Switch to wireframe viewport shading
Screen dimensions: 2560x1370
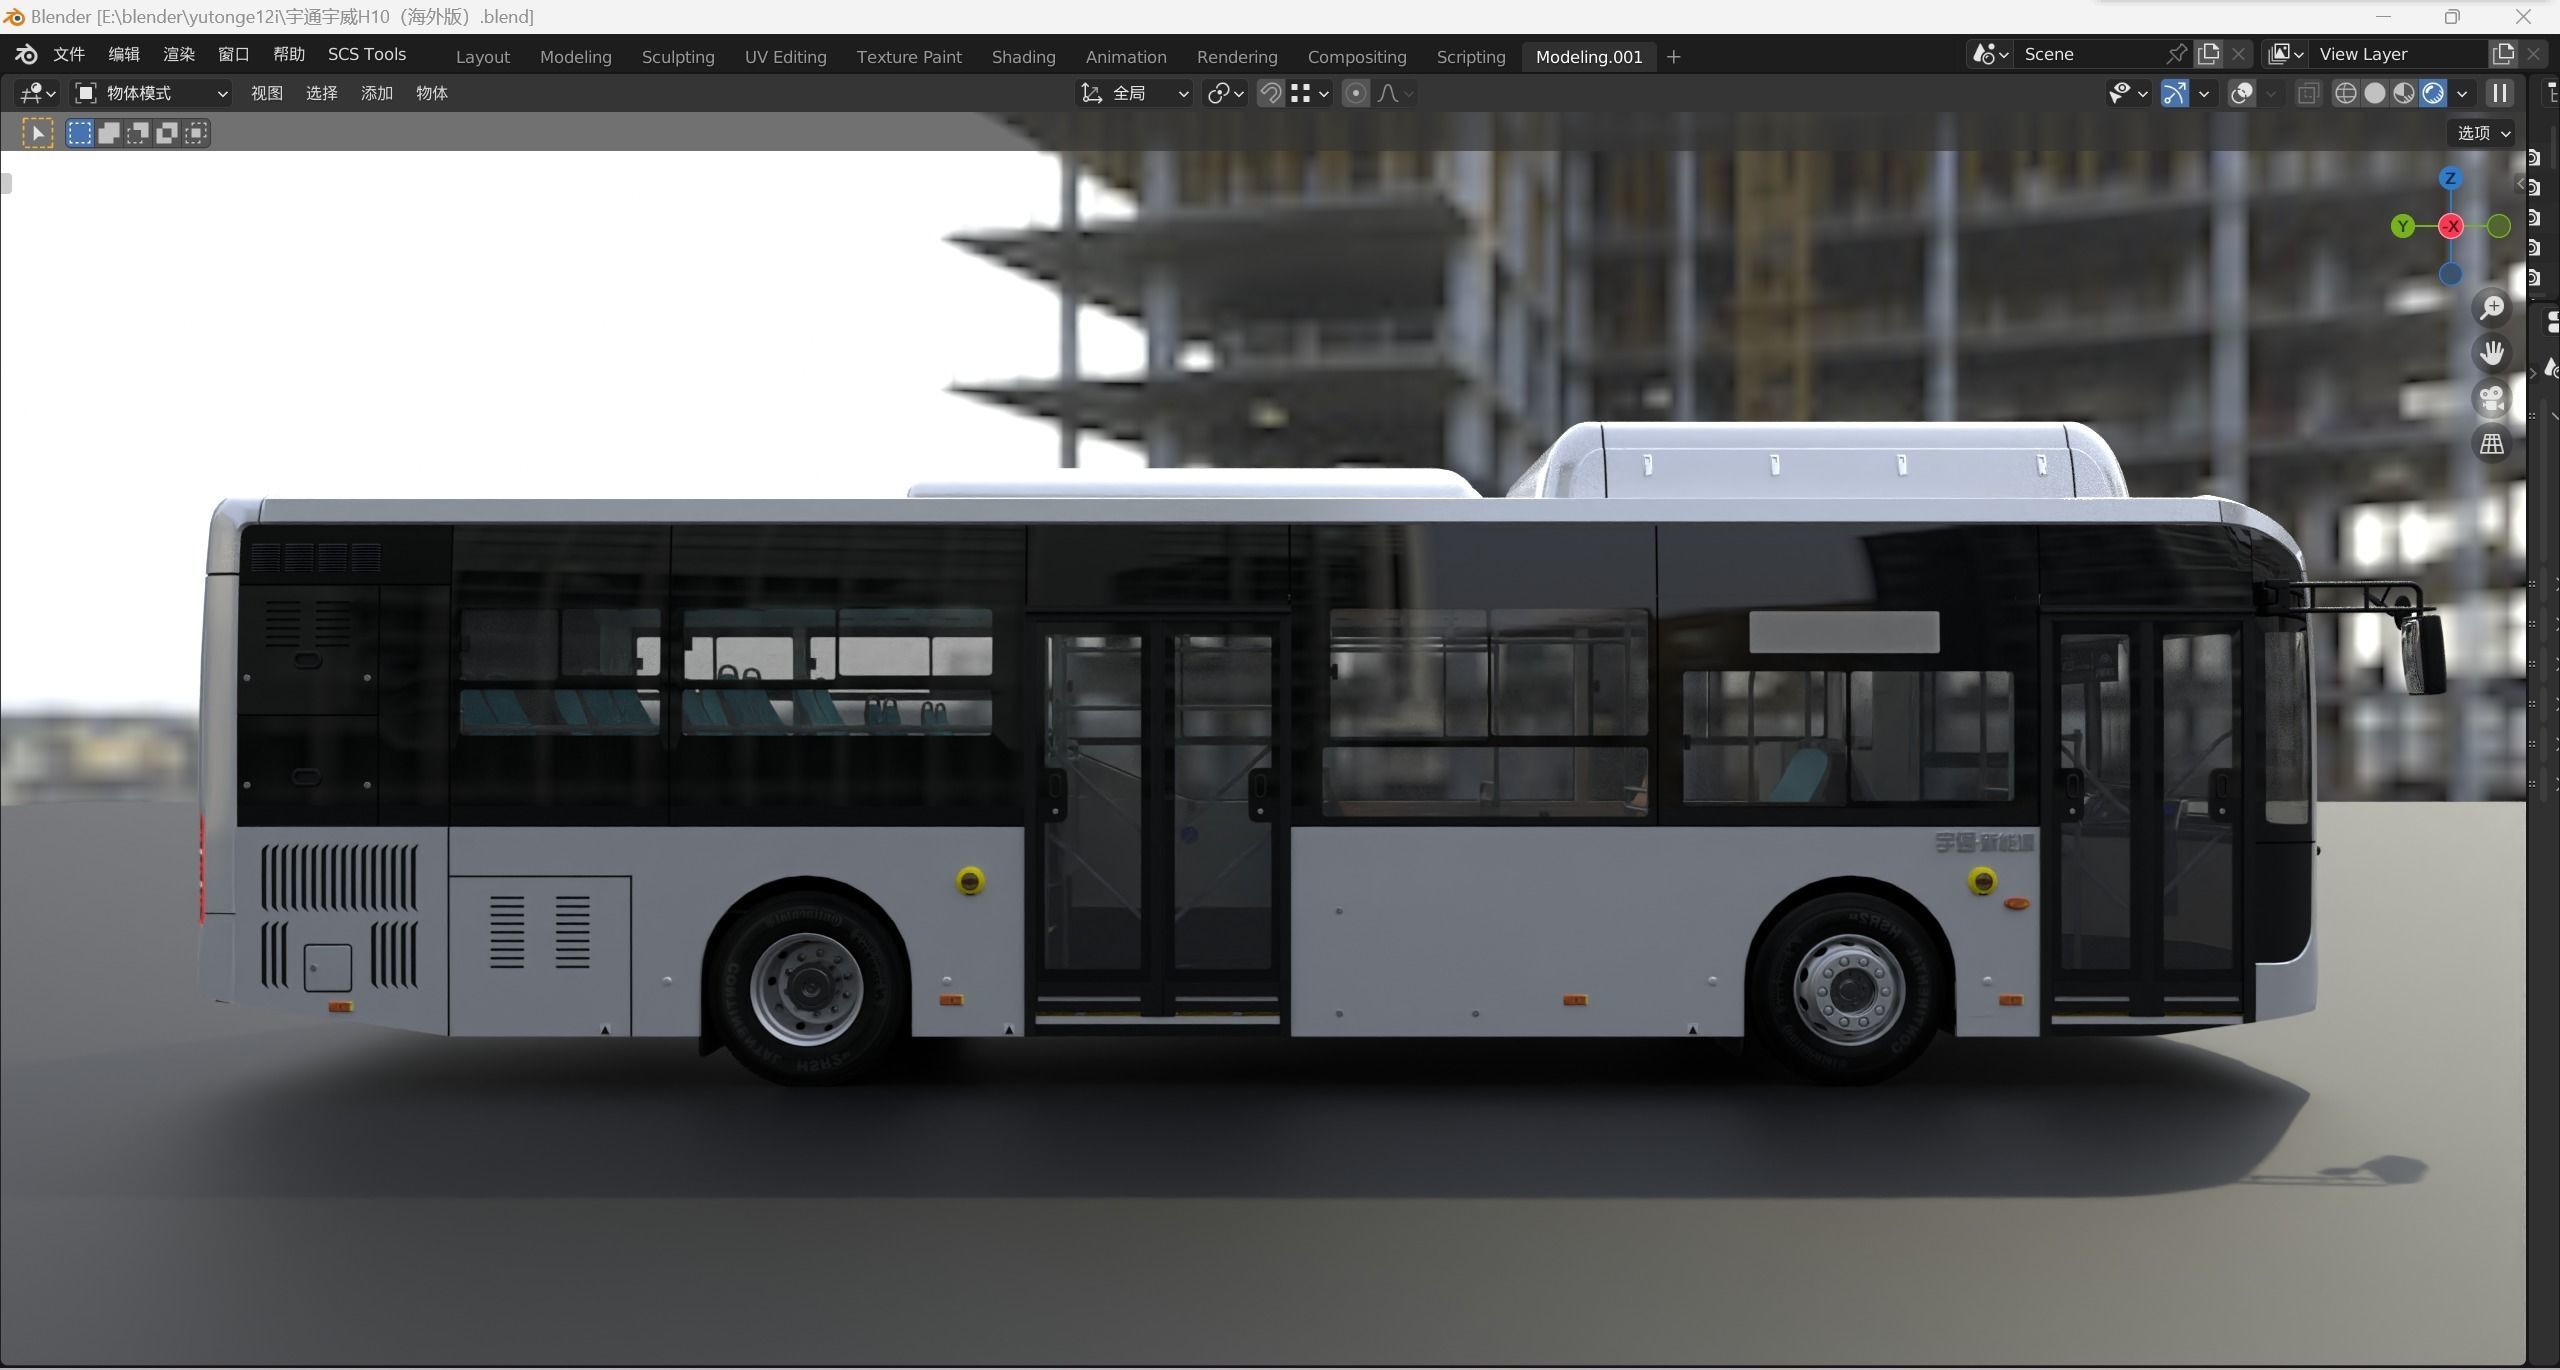(2345, 93)
